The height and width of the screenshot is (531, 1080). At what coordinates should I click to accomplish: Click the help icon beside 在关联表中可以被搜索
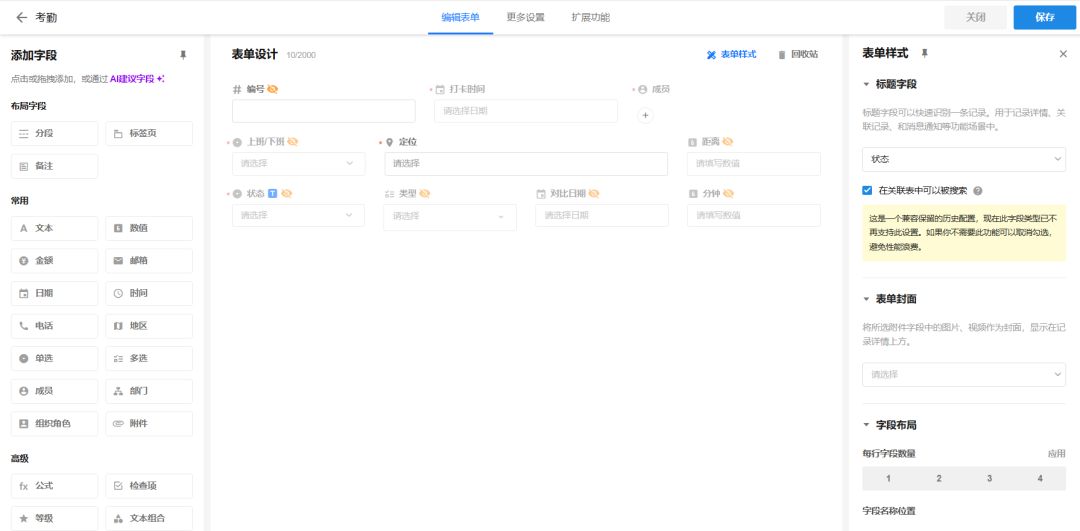pyautogui.click(x=977, y=190)
